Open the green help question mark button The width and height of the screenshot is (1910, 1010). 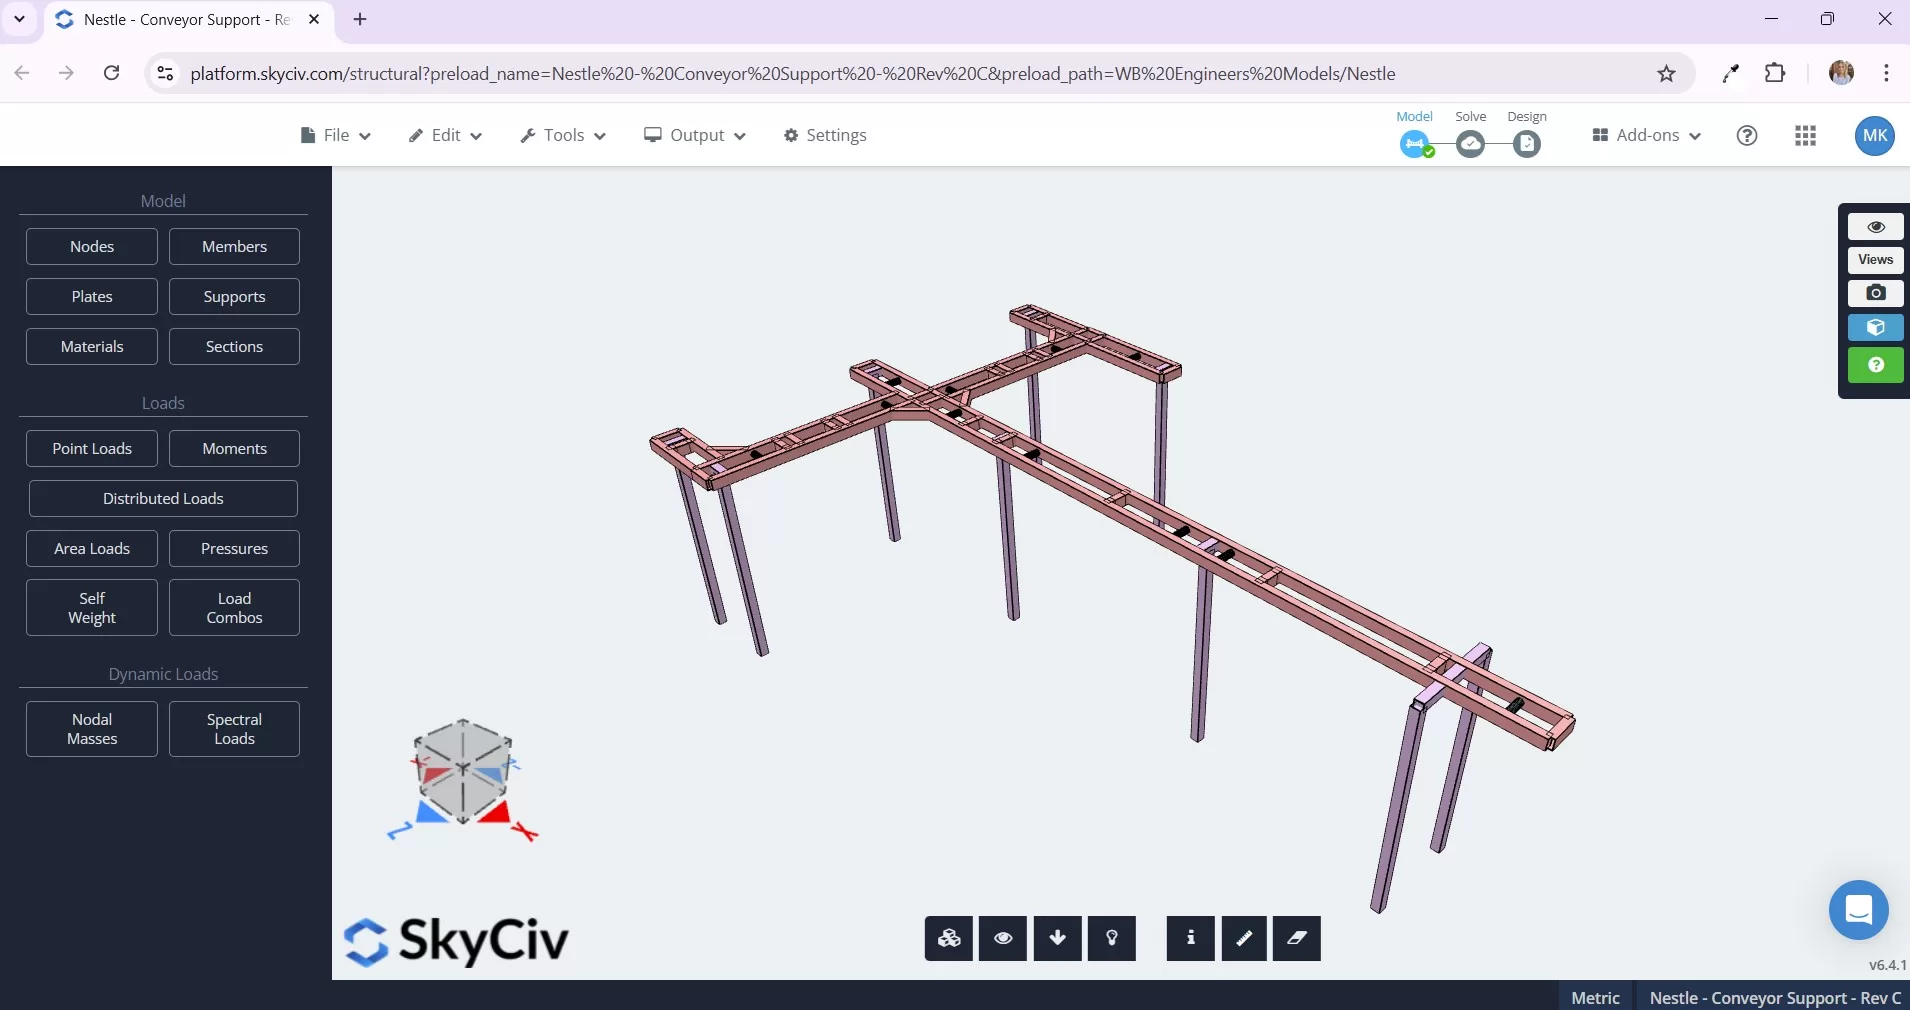tap(1876, 365)
